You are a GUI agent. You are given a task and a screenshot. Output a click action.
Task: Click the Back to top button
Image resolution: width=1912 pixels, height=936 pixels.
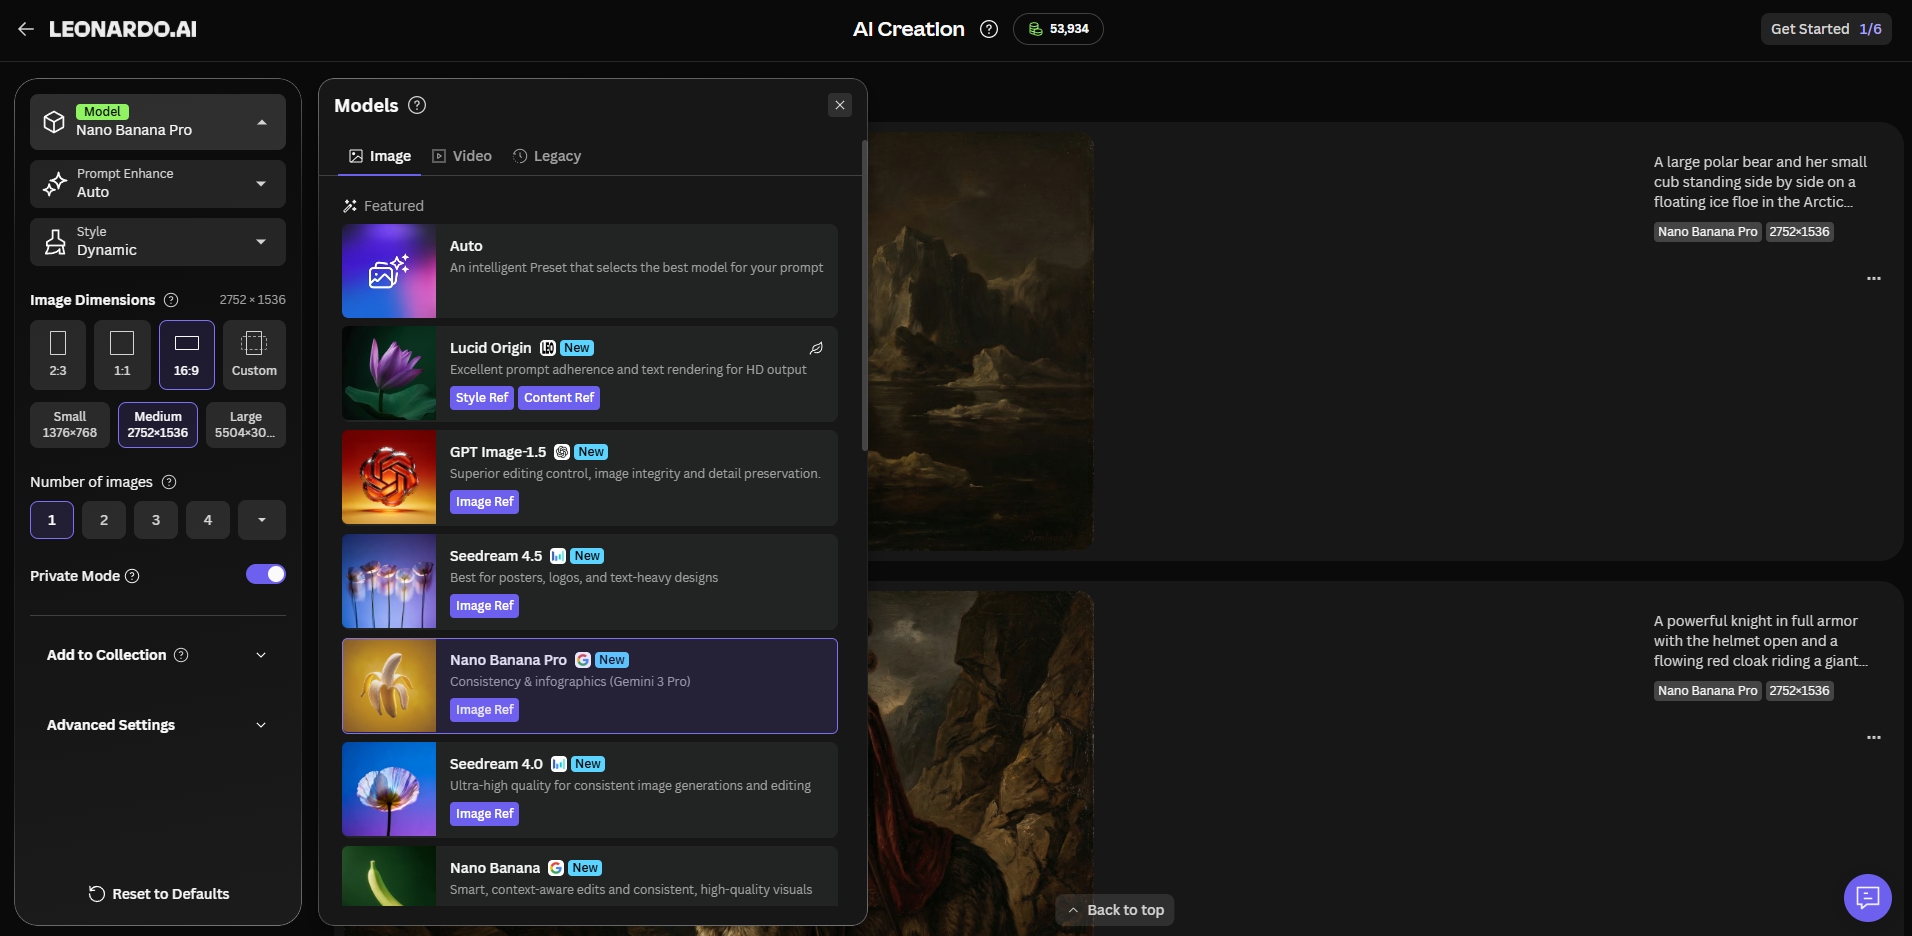point(1115,910)
